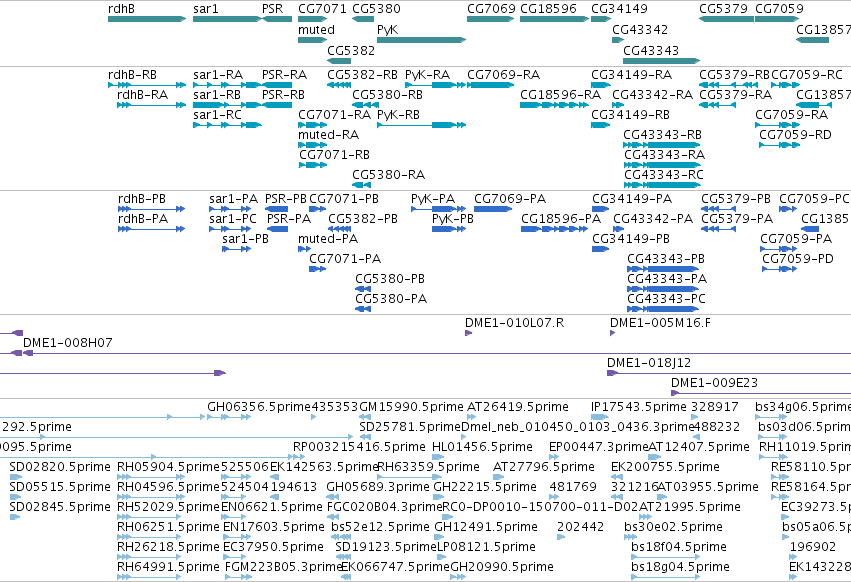This screenshot has height=582, width=851.
Task: Select transcript sar1-RC
Action: [227, 125]
